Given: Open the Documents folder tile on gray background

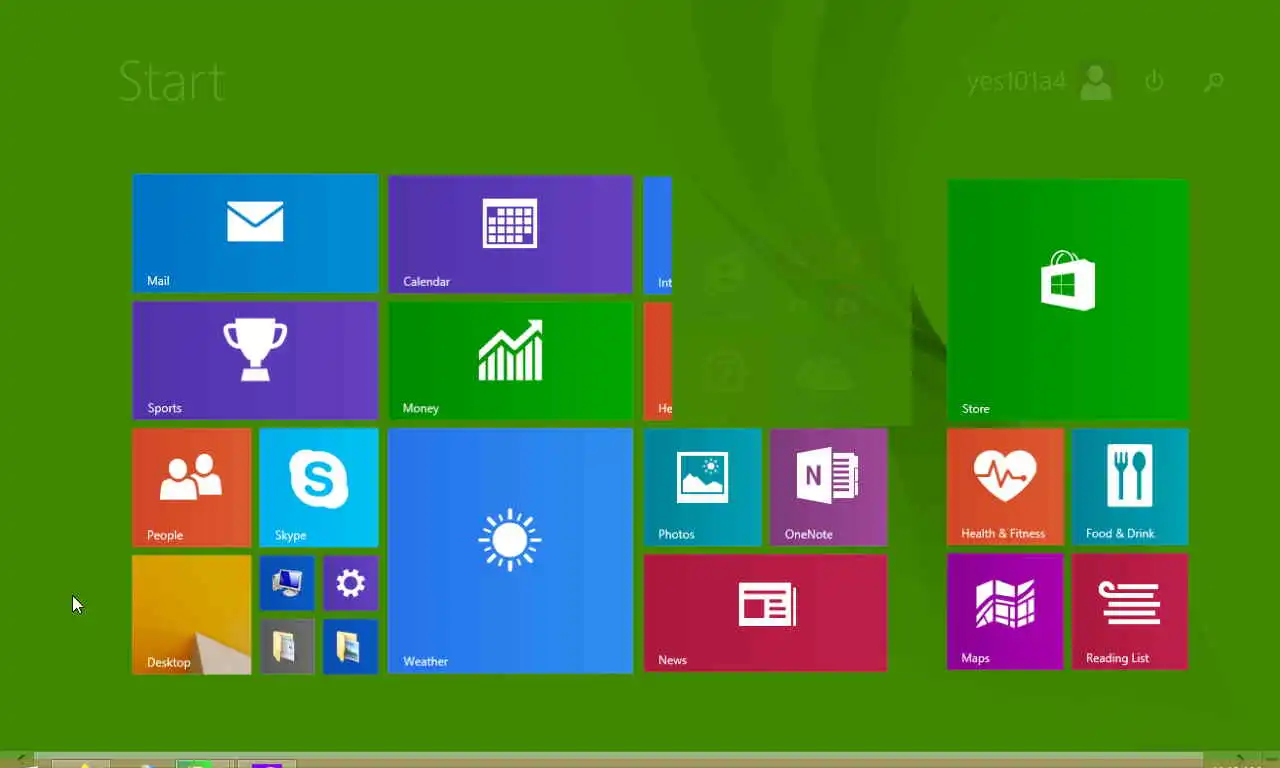Looking at the screenshot, I should coord(287,646).
